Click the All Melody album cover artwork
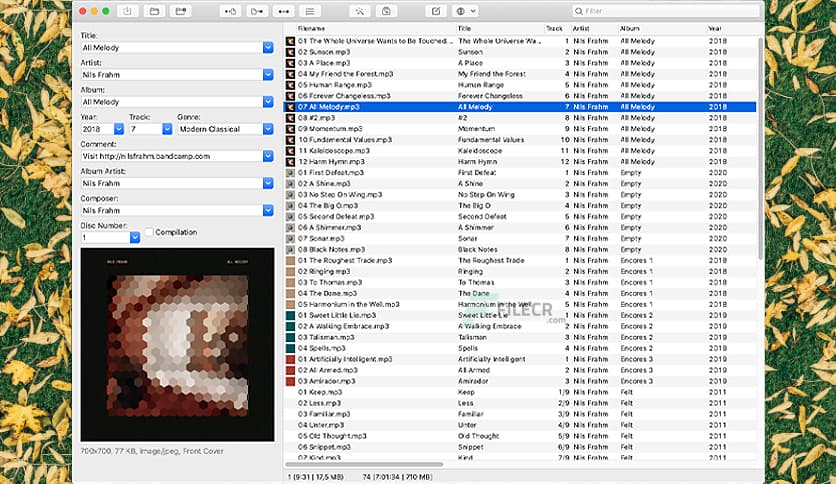This screenshot has height=484, width=836. pyautogui.click(x=178, y=344)
